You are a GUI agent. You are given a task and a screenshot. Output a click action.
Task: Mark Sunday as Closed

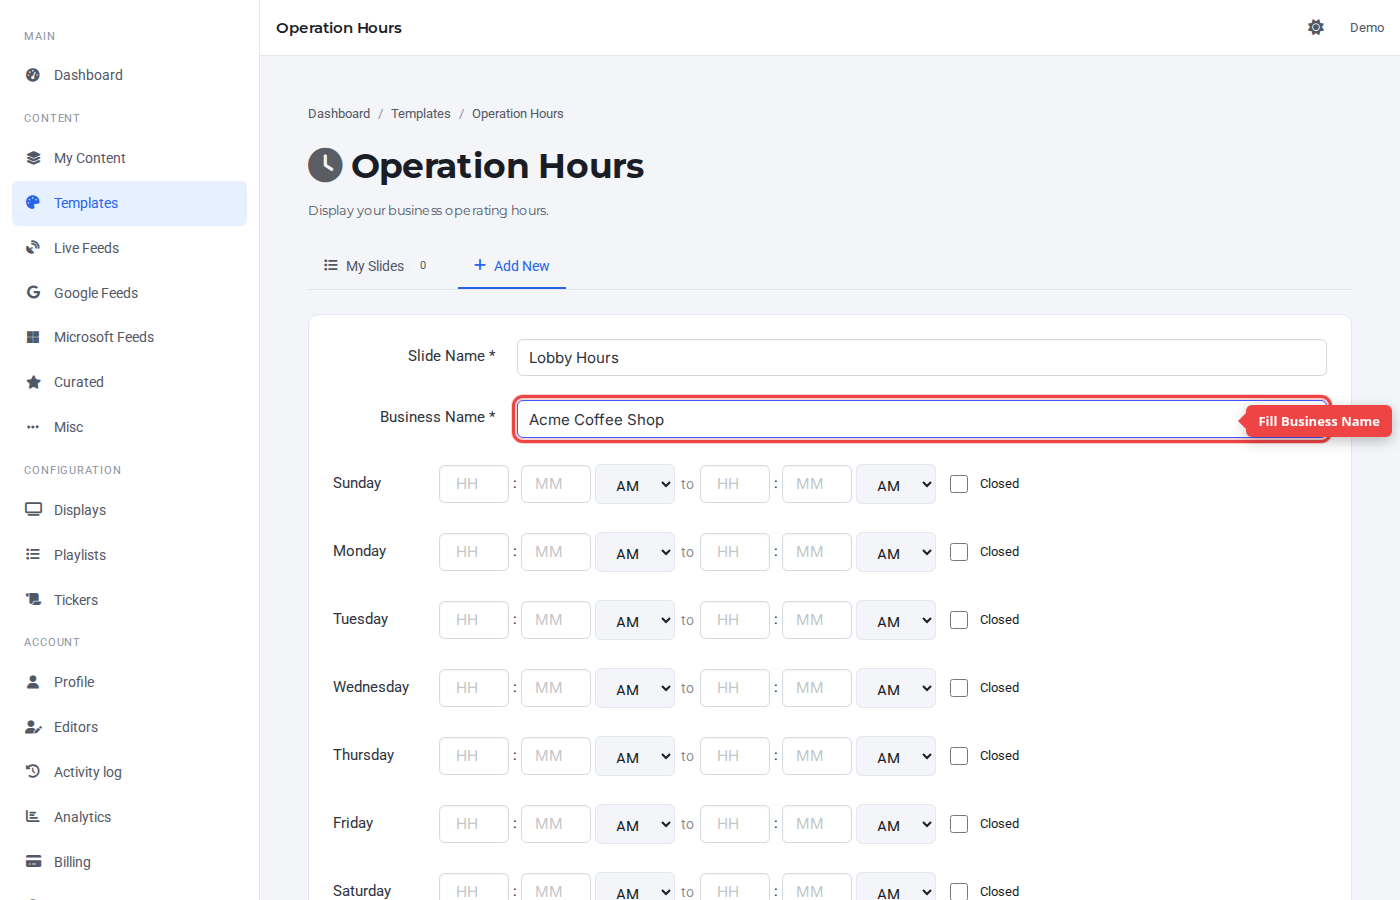(959, 484)
